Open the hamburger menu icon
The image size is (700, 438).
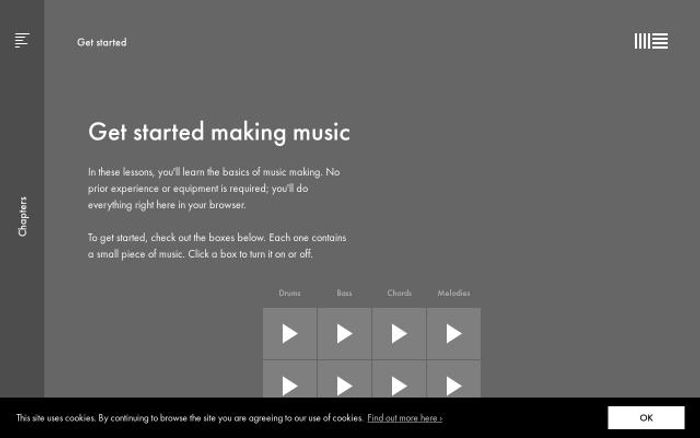coord(22,40)
